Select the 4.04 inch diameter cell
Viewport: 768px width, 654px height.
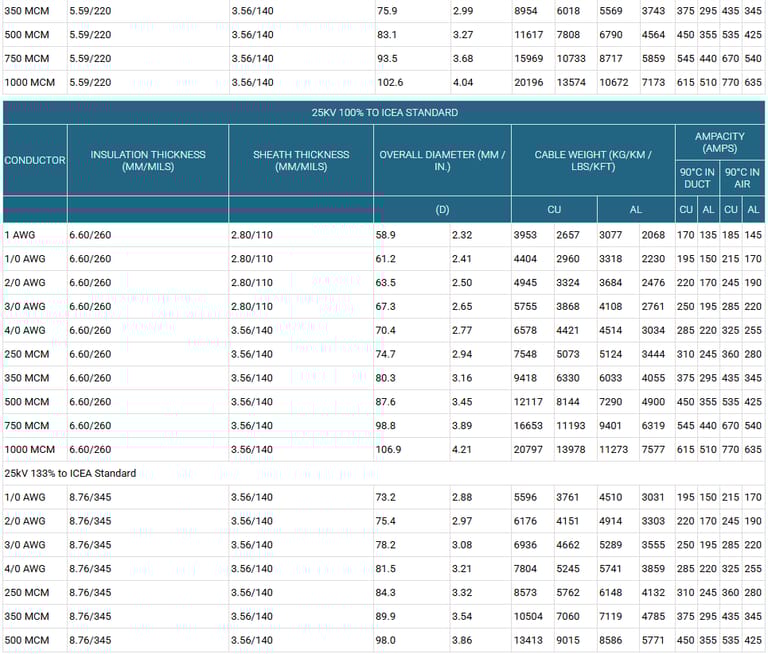click(x=463, y=83)
